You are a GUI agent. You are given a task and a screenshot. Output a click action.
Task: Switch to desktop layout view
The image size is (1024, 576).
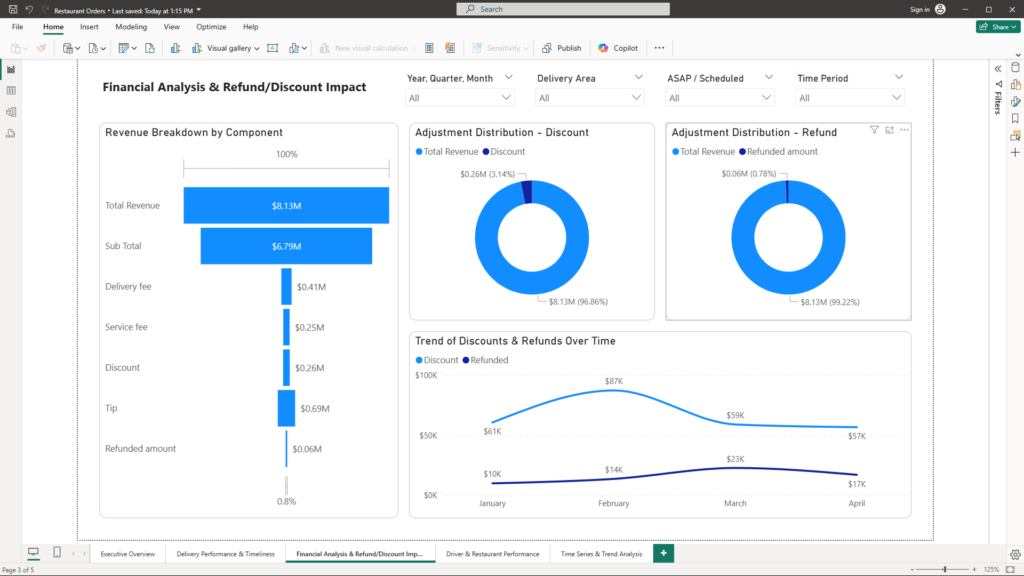click(x=33, y=553)
